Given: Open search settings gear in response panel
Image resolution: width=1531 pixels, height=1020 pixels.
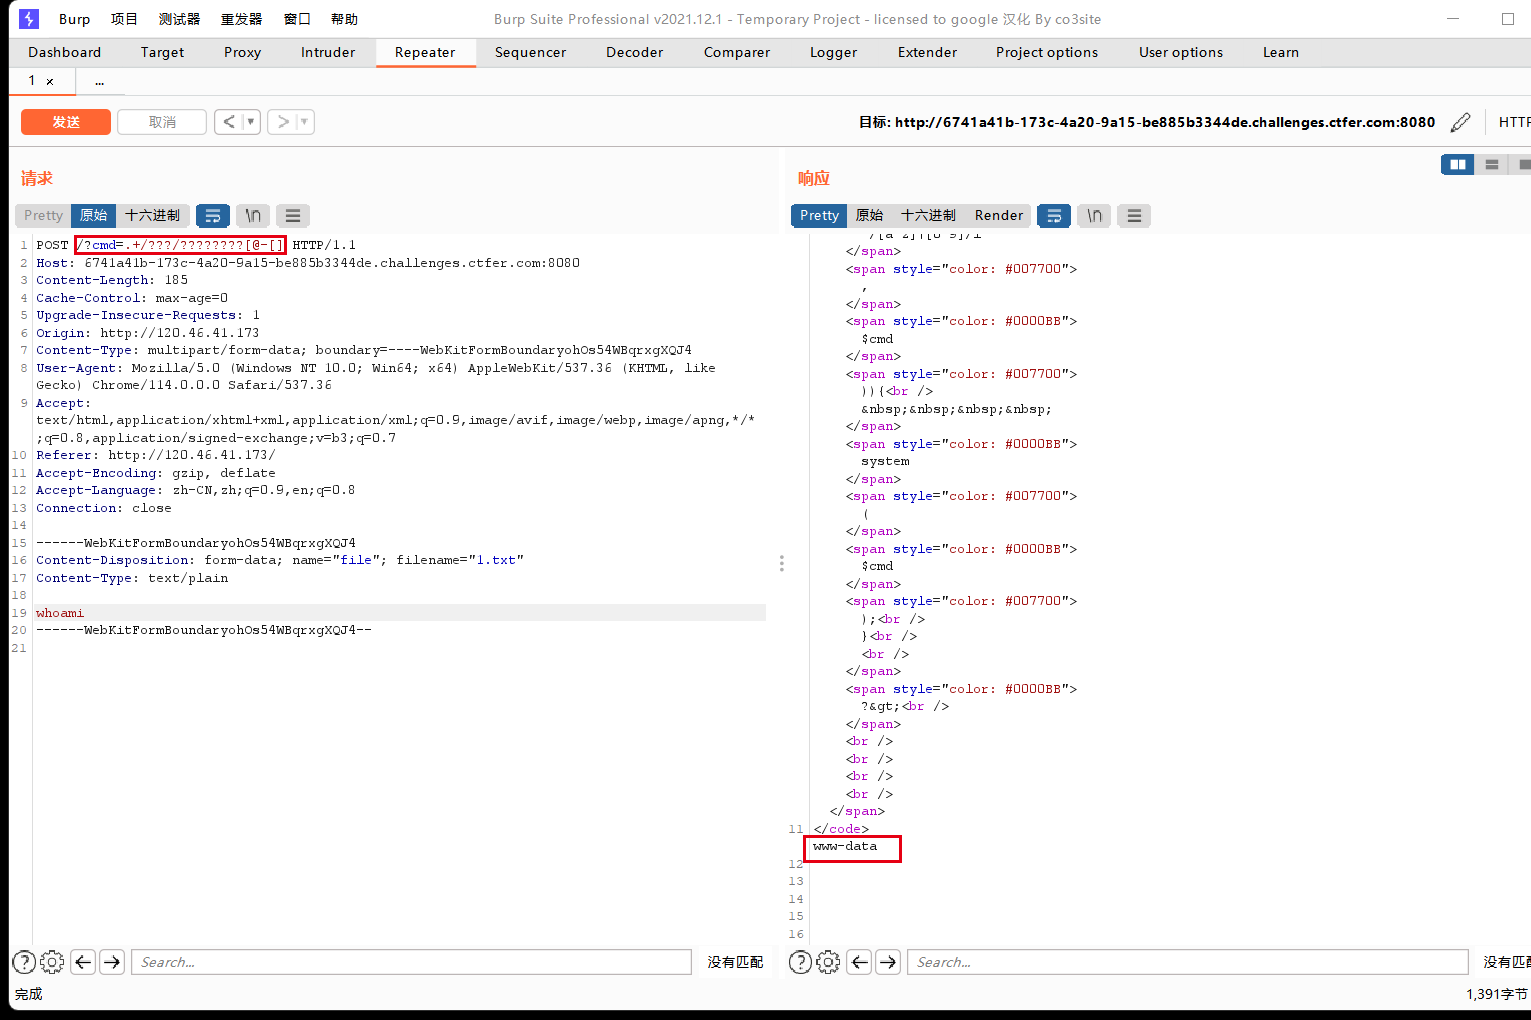Looking at the screenshot, I should [828, 962].
